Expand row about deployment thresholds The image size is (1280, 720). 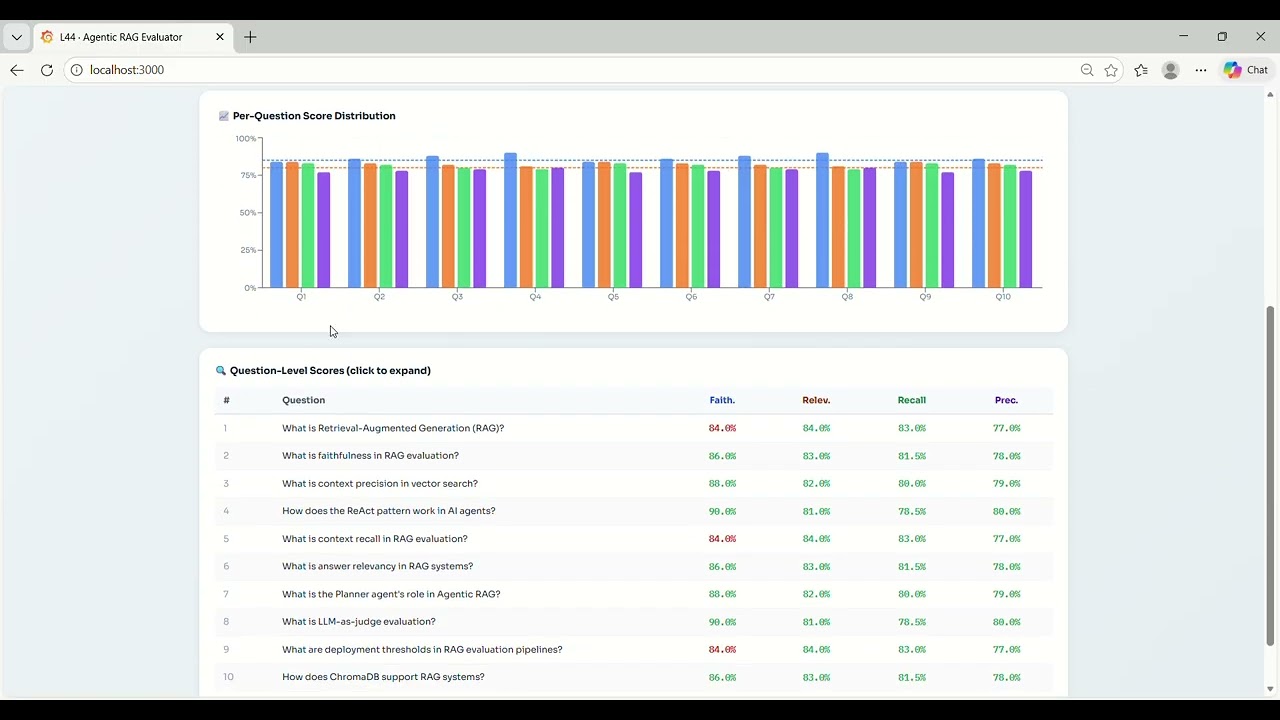(x=634, y=650)
